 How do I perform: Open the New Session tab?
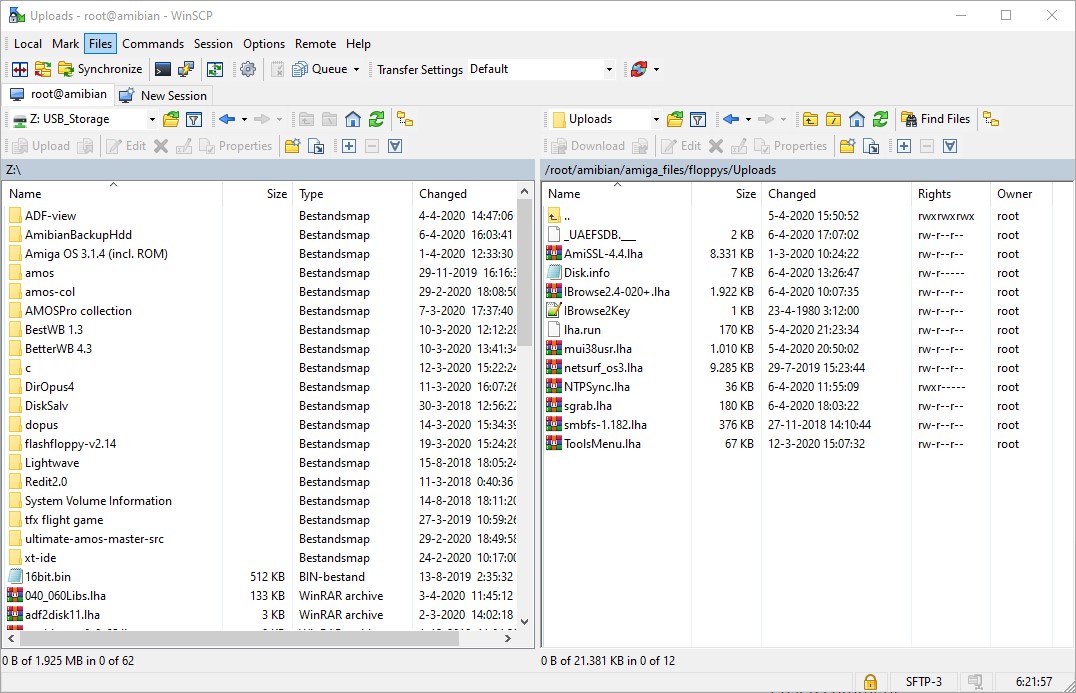click(x=163, y=95)
